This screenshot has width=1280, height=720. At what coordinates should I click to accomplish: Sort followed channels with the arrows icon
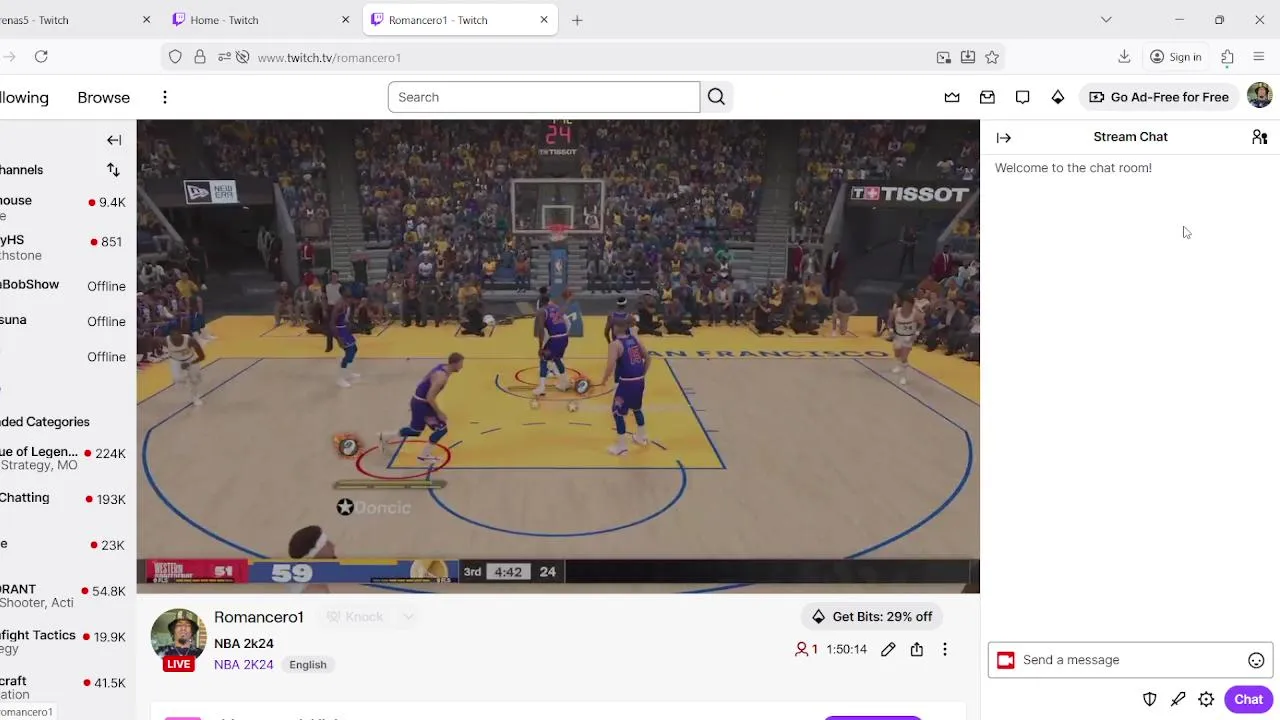pos(113,170)
